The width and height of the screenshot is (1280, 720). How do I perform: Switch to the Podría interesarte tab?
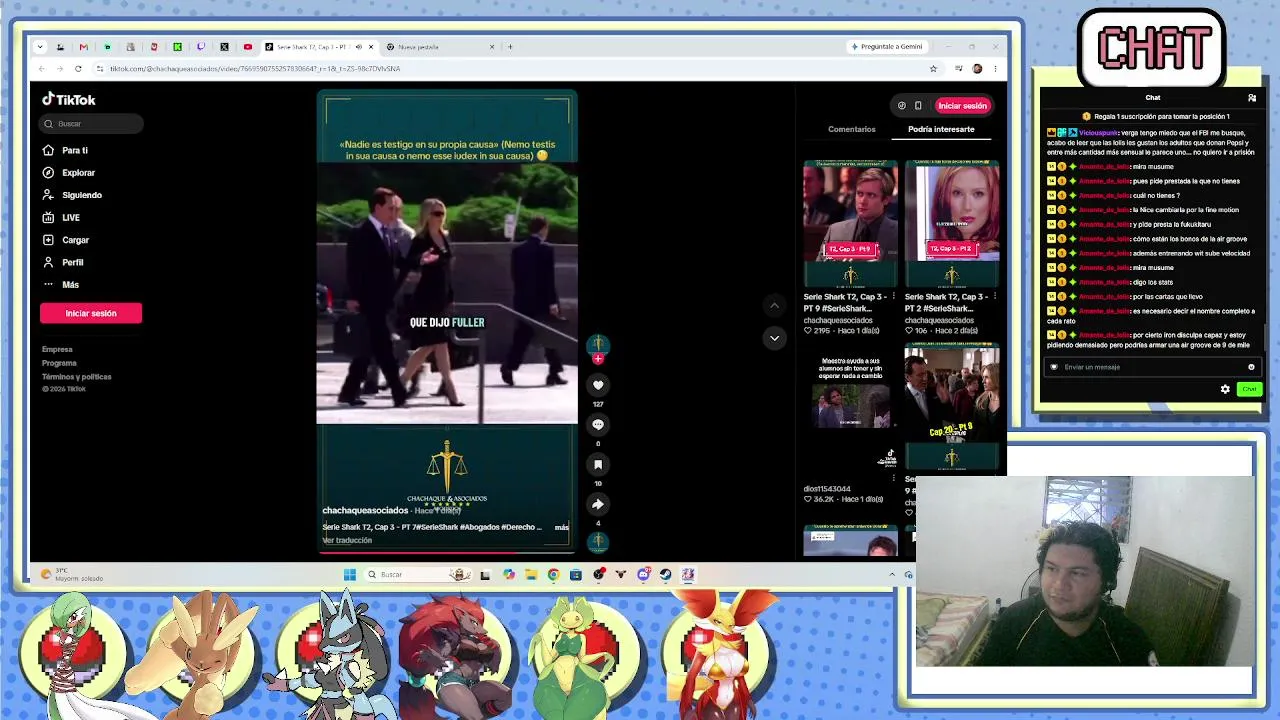point(941,129)
